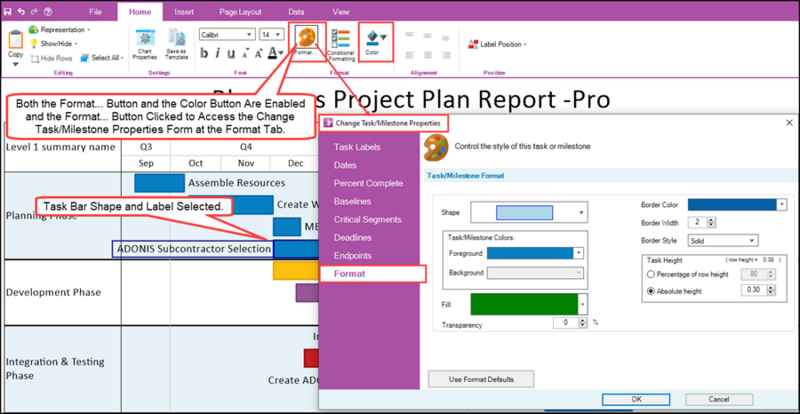800x414 pixels.
Task: Open Conditional Formatting
Action: (341, 45)
